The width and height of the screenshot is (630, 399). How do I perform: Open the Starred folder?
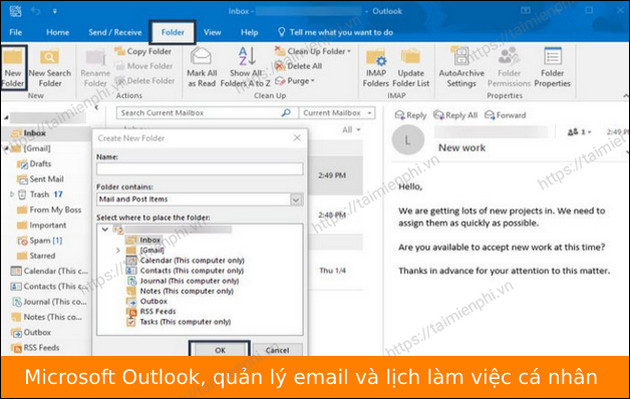36,256
